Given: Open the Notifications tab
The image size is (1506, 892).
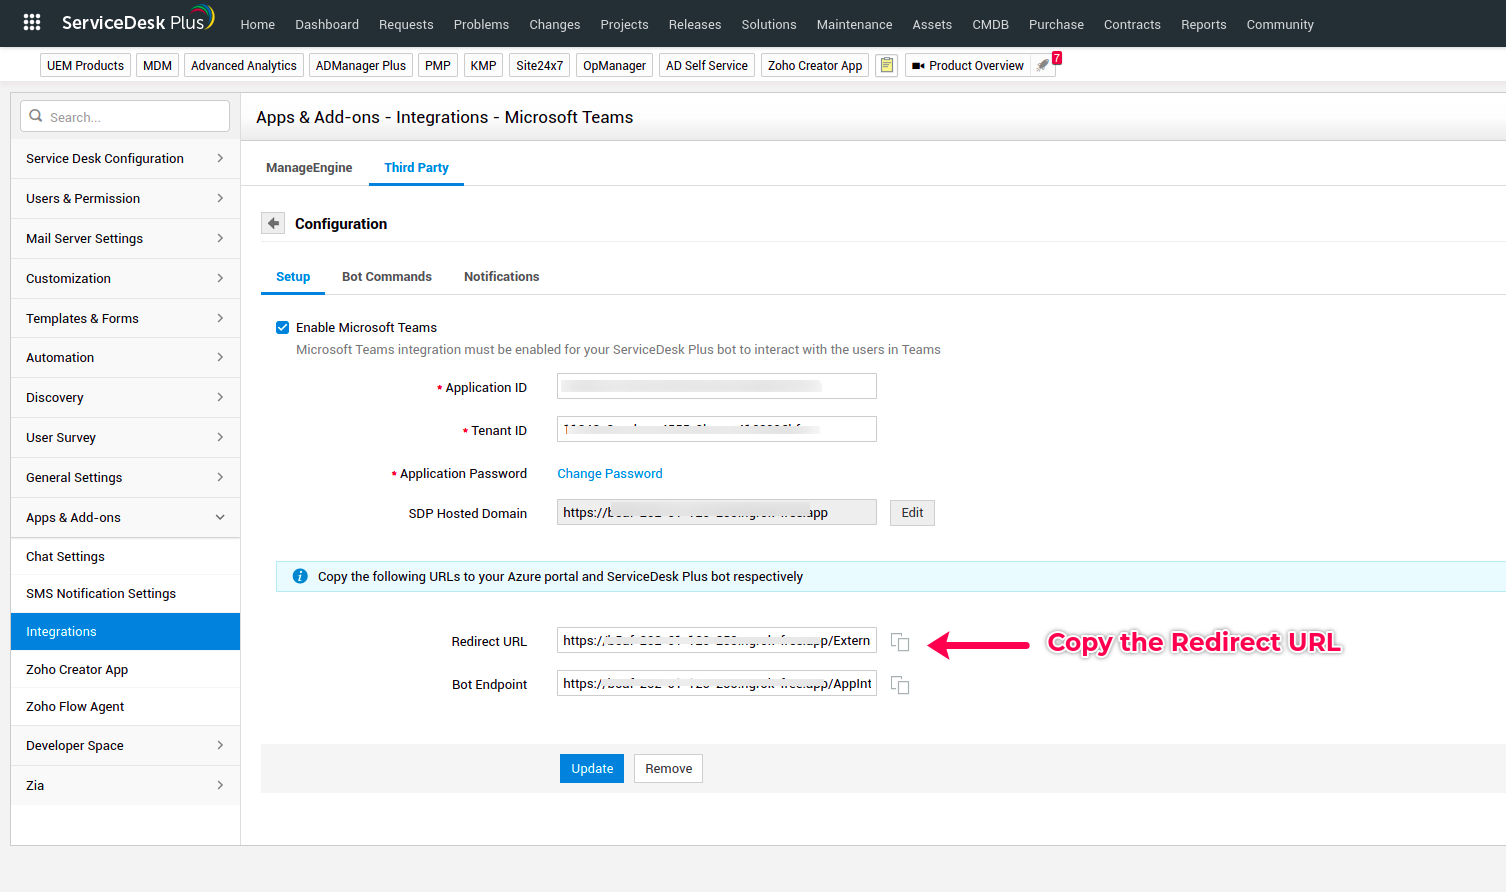Looking at the screenshot, I should (x=501, y=277).
